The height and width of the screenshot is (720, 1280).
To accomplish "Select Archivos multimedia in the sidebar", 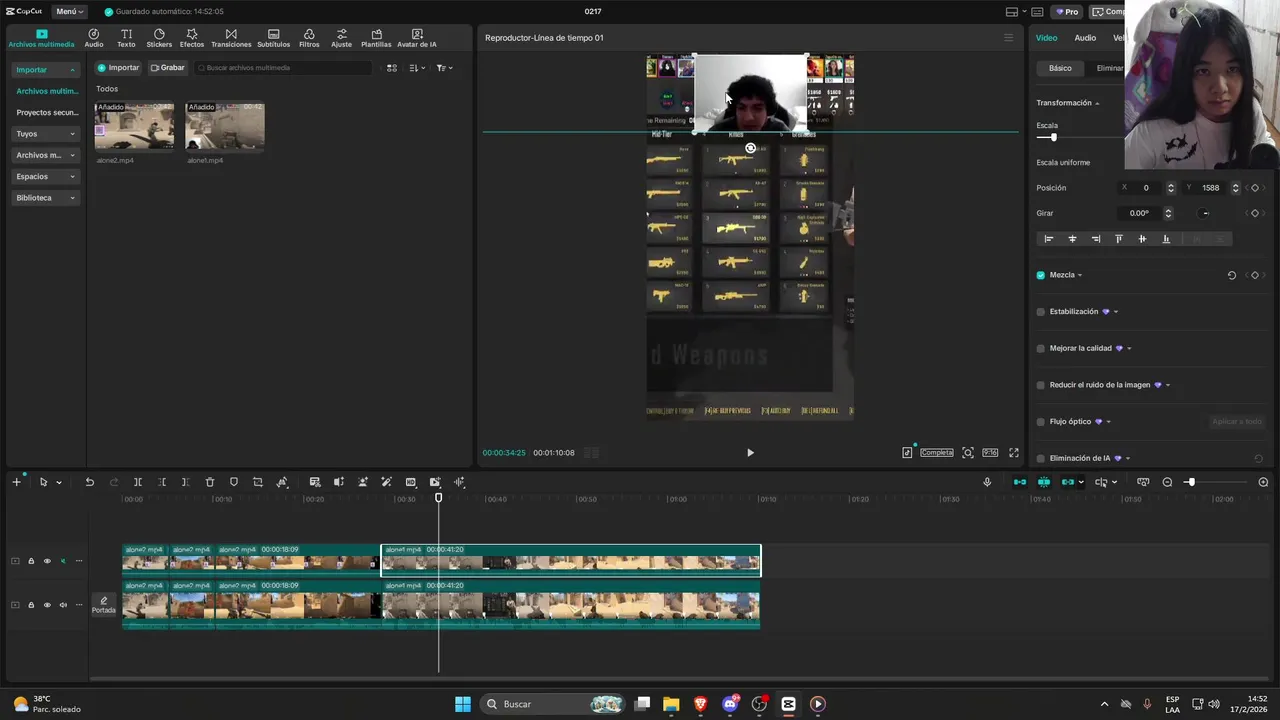I will (x=47, y=91).
